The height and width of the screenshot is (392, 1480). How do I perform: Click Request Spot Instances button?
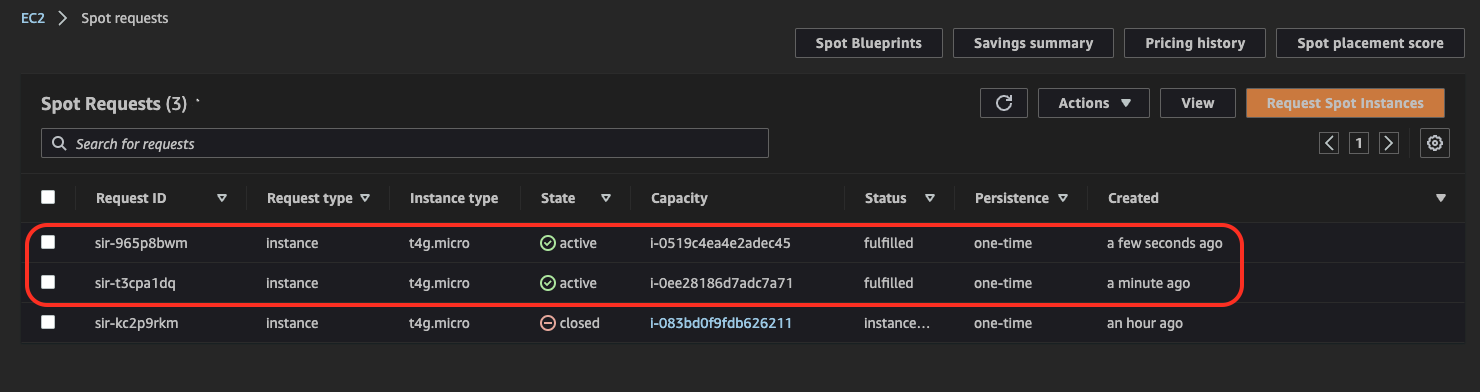coord(1345,103)
